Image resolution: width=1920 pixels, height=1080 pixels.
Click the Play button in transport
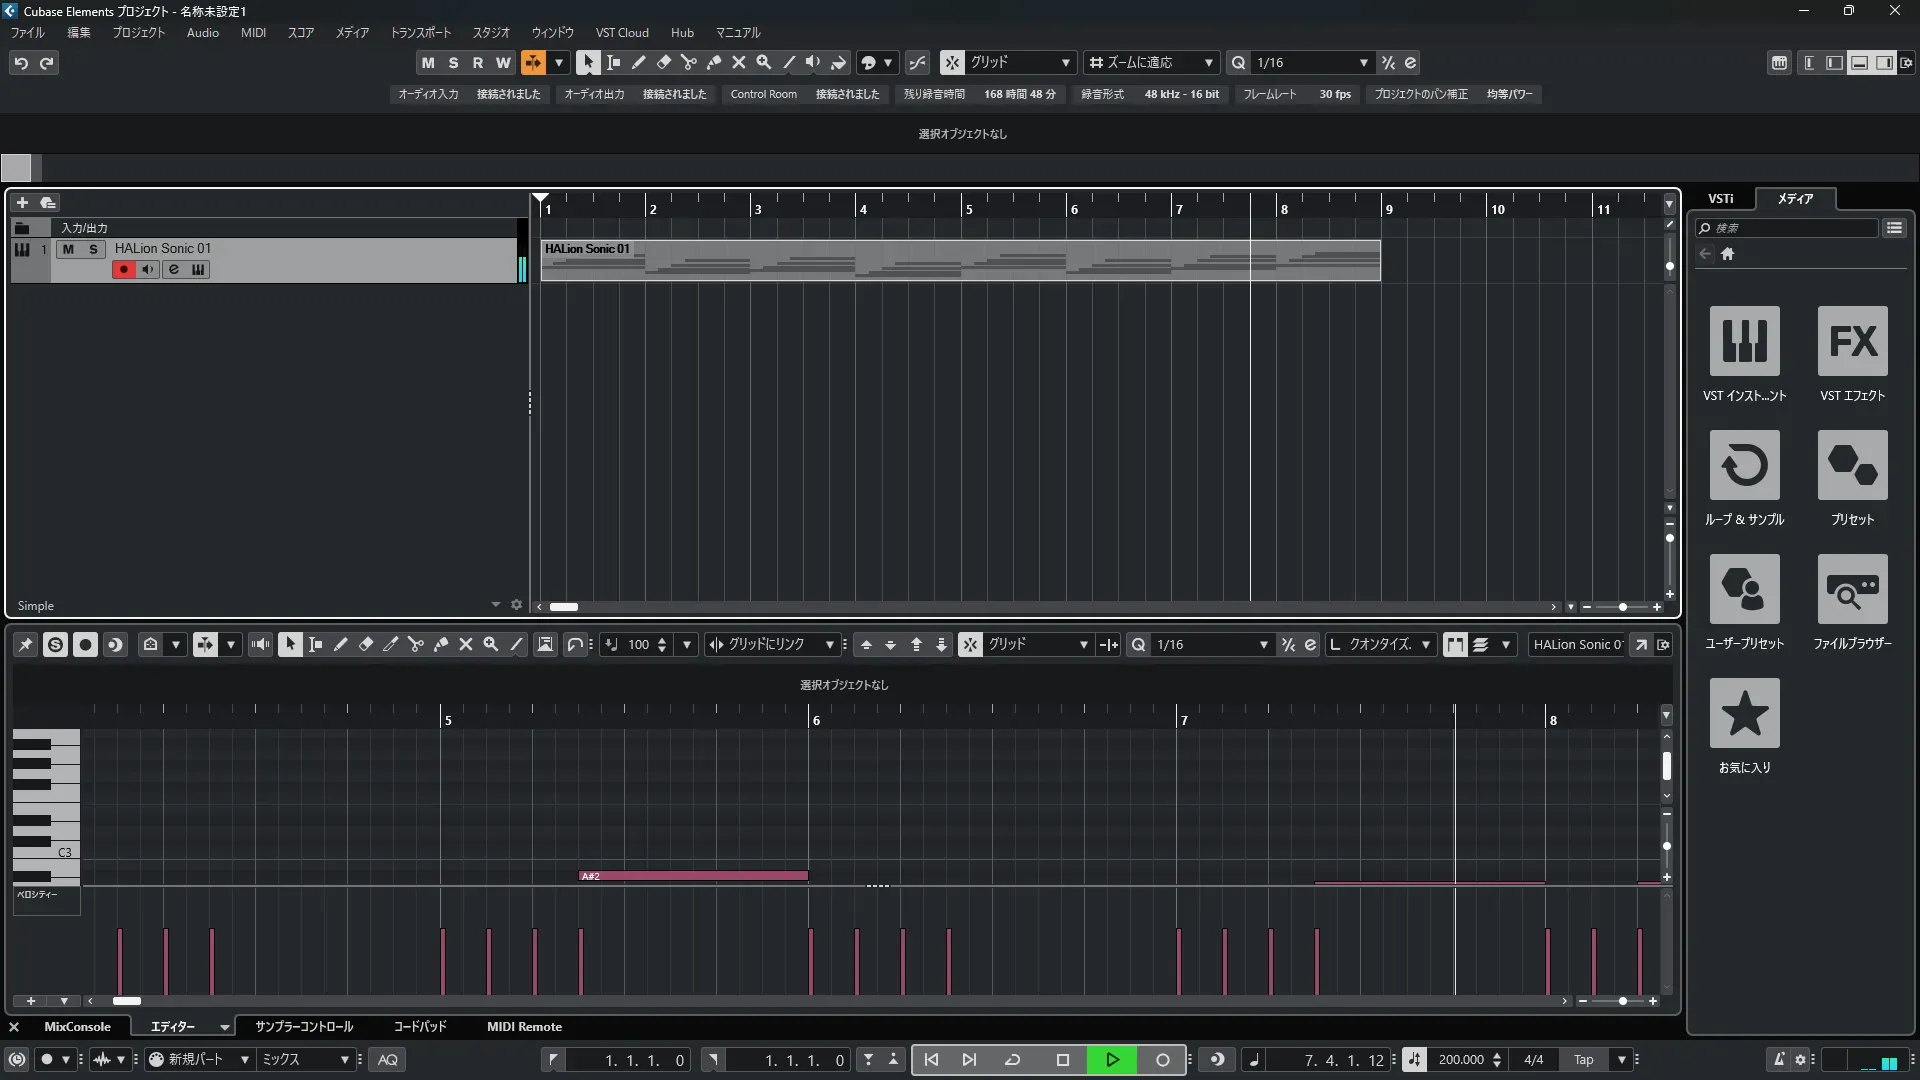1112,1060
